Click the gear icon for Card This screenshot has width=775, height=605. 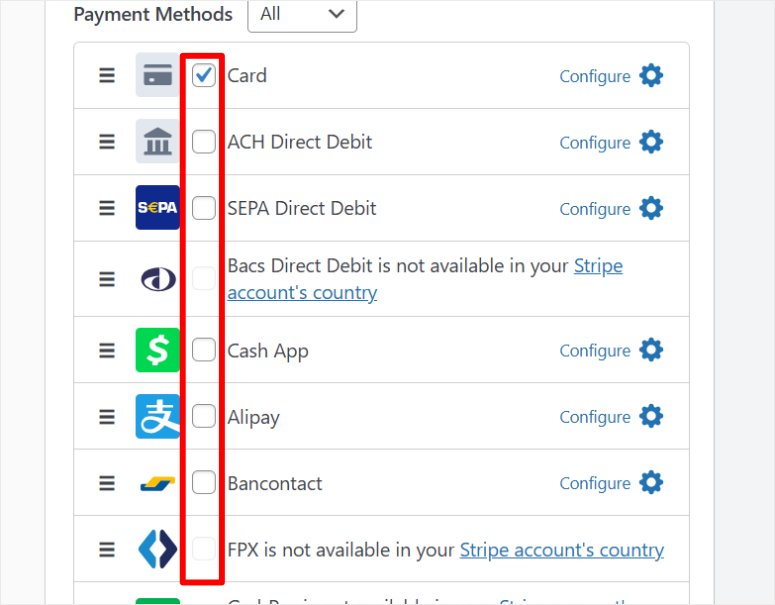[x=651, y=76]
